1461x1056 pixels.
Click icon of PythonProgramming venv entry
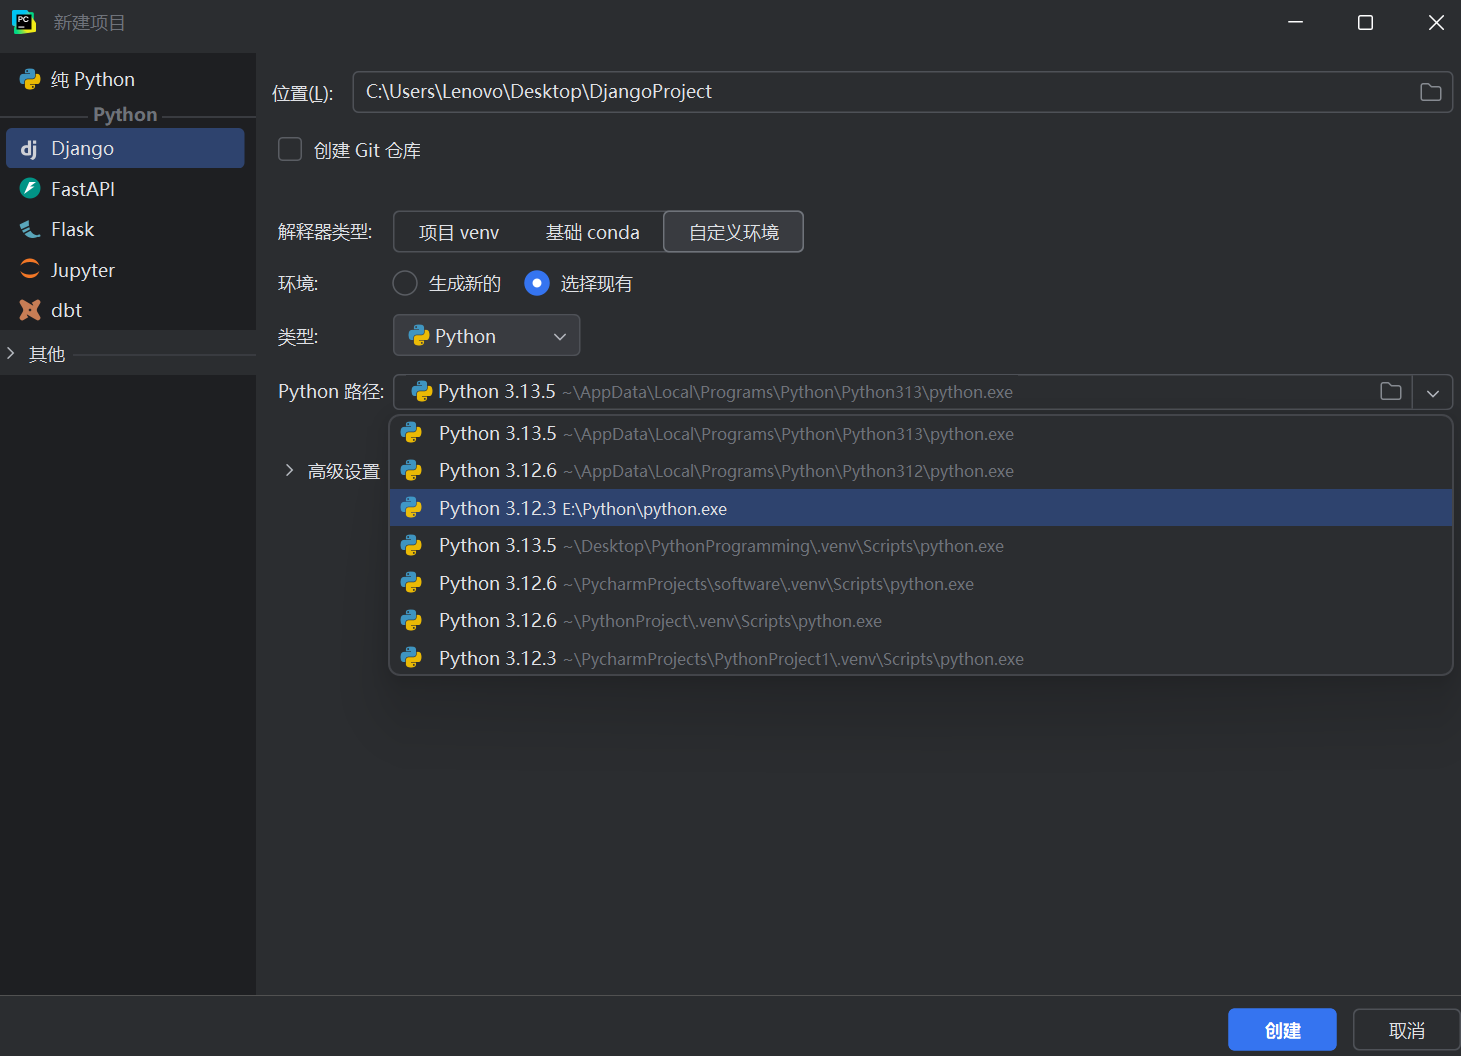(411, 545)
